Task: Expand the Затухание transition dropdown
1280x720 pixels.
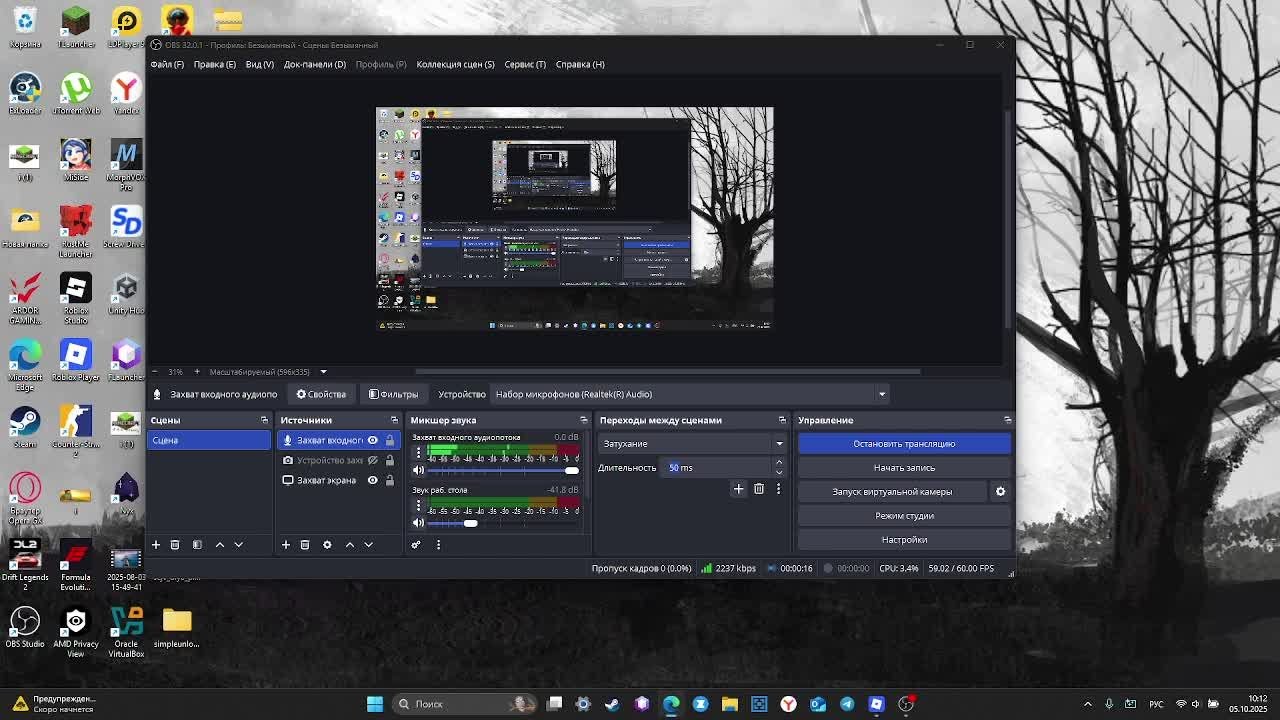Action: point(779,444)
